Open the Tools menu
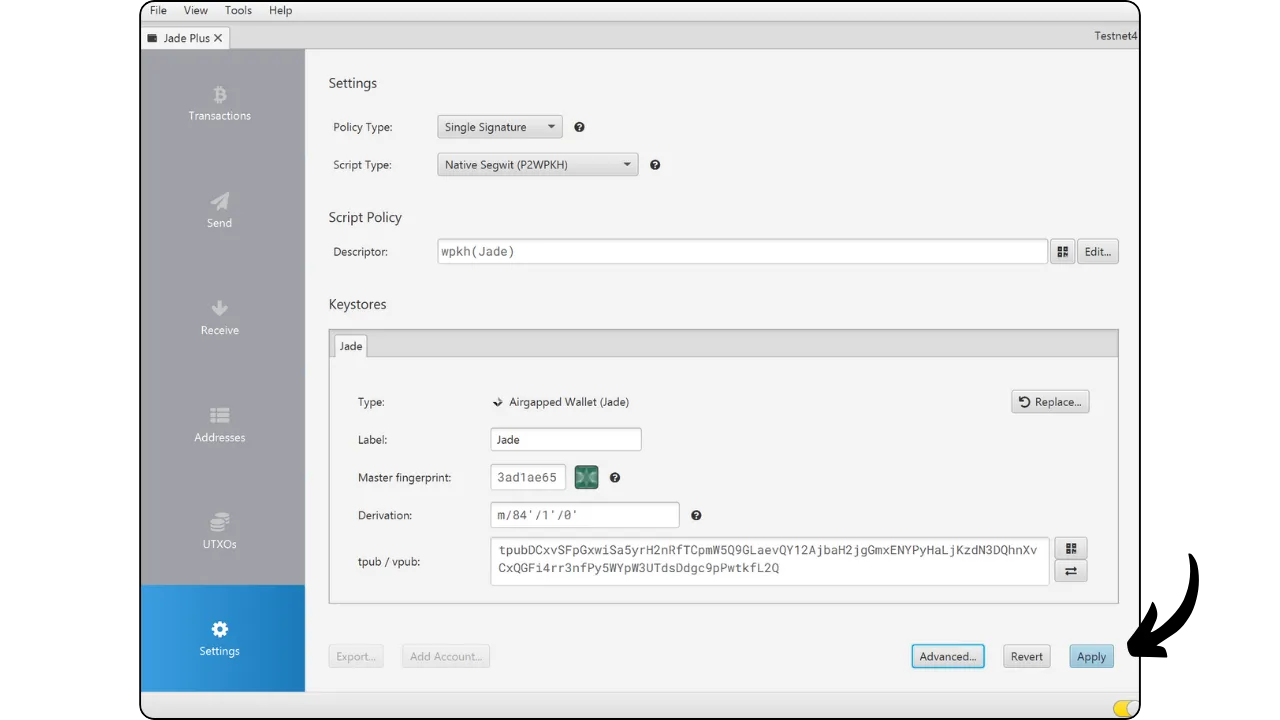1280x720 pixels. pyautogui.click(x=238, y=10)
